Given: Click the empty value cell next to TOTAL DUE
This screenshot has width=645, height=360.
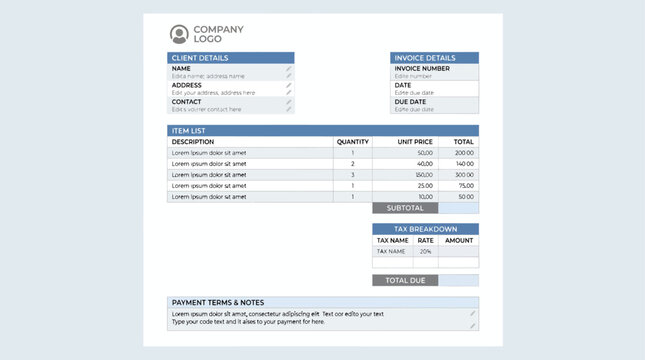Looking at the screenshot, I should (458, 280).
